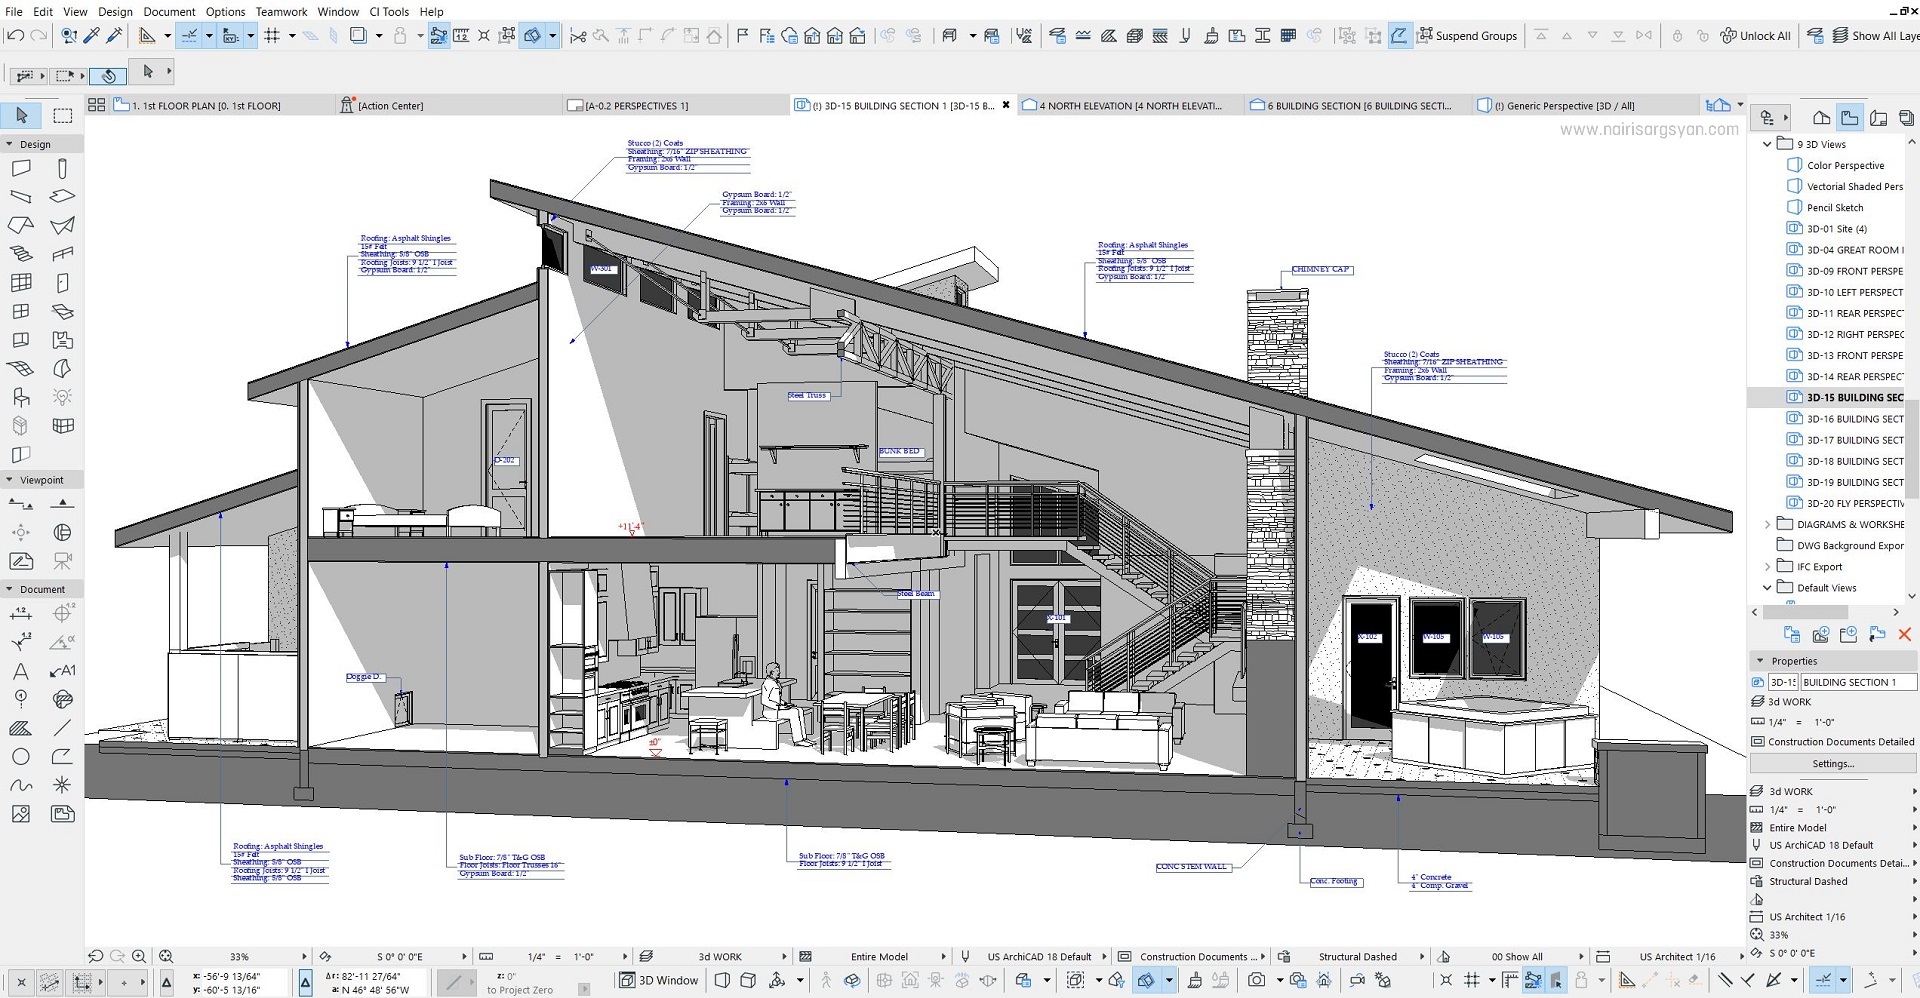Select 3D-16 BUILDING SECT view in Navigator
Viewport: 1920px width, 998px height.
(1845, 419)
